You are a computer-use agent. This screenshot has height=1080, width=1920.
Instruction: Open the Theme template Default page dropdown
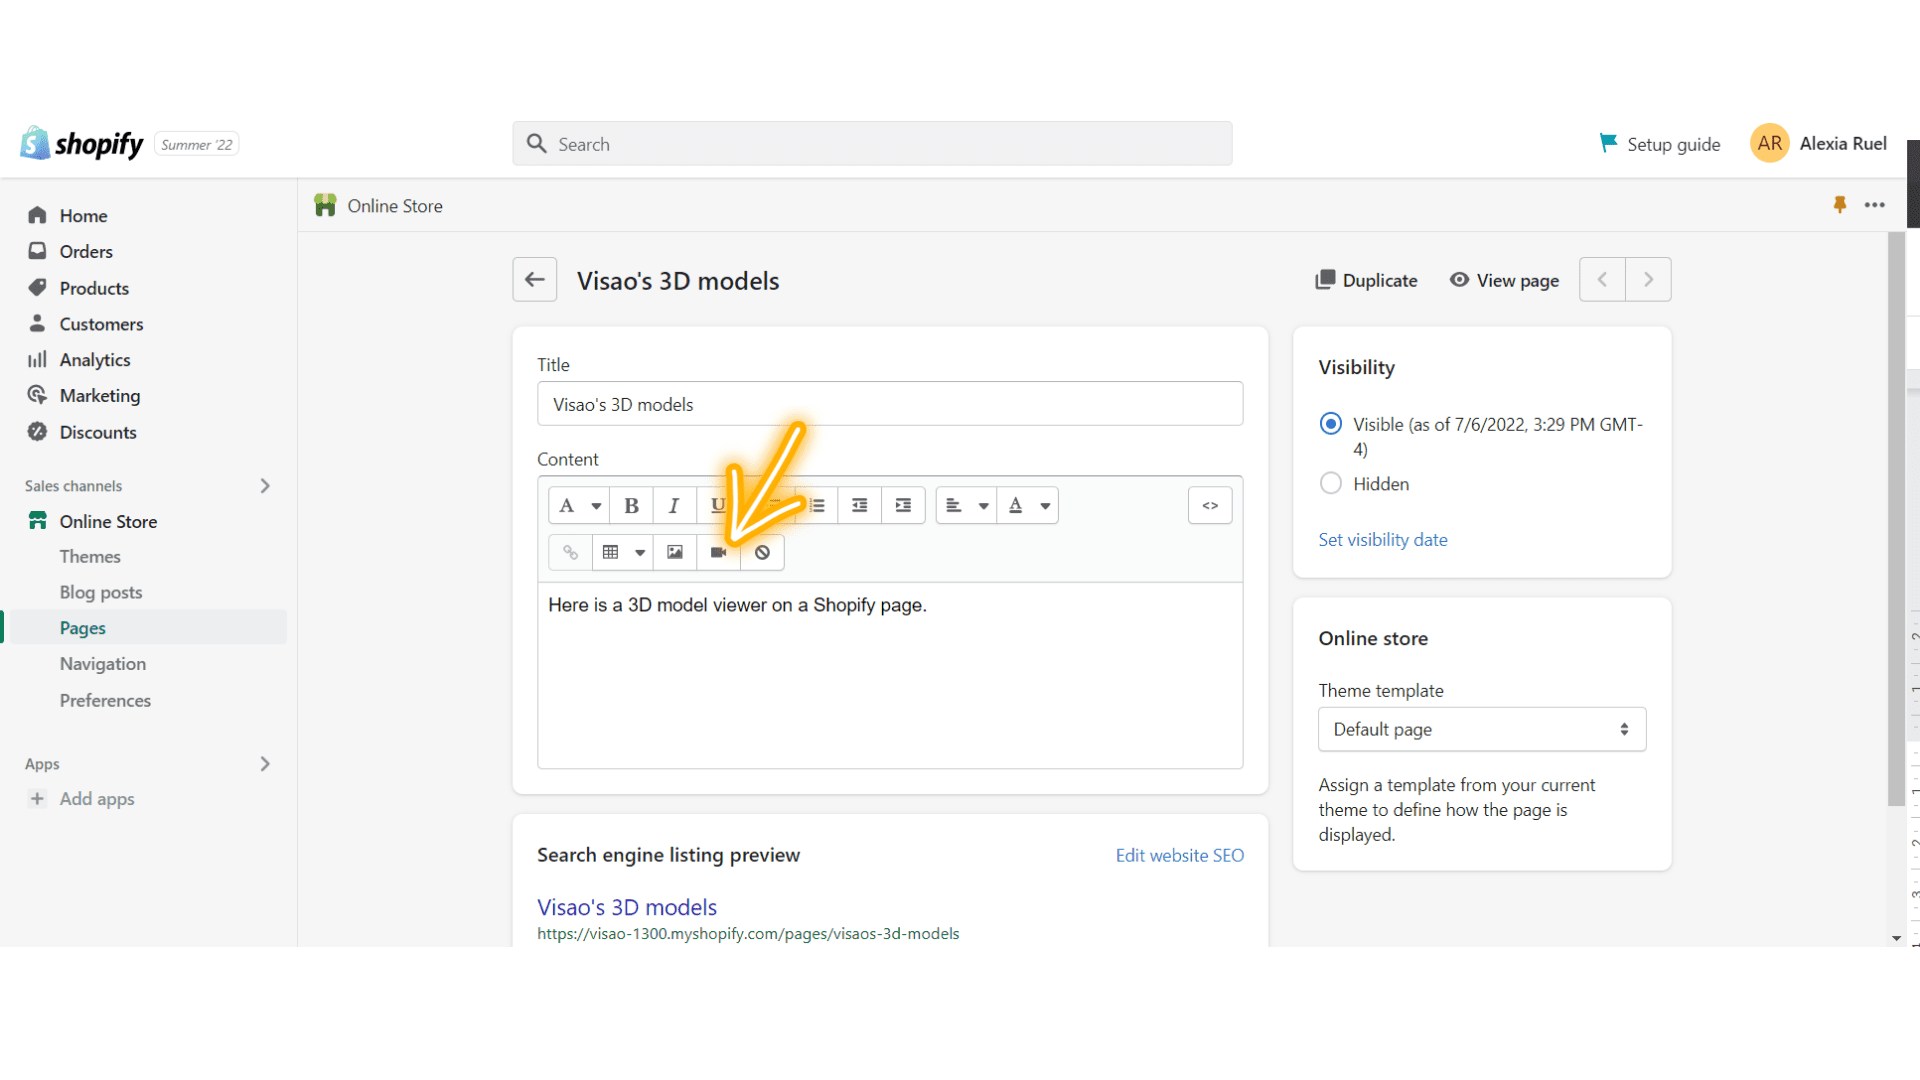pos(1482,729)
